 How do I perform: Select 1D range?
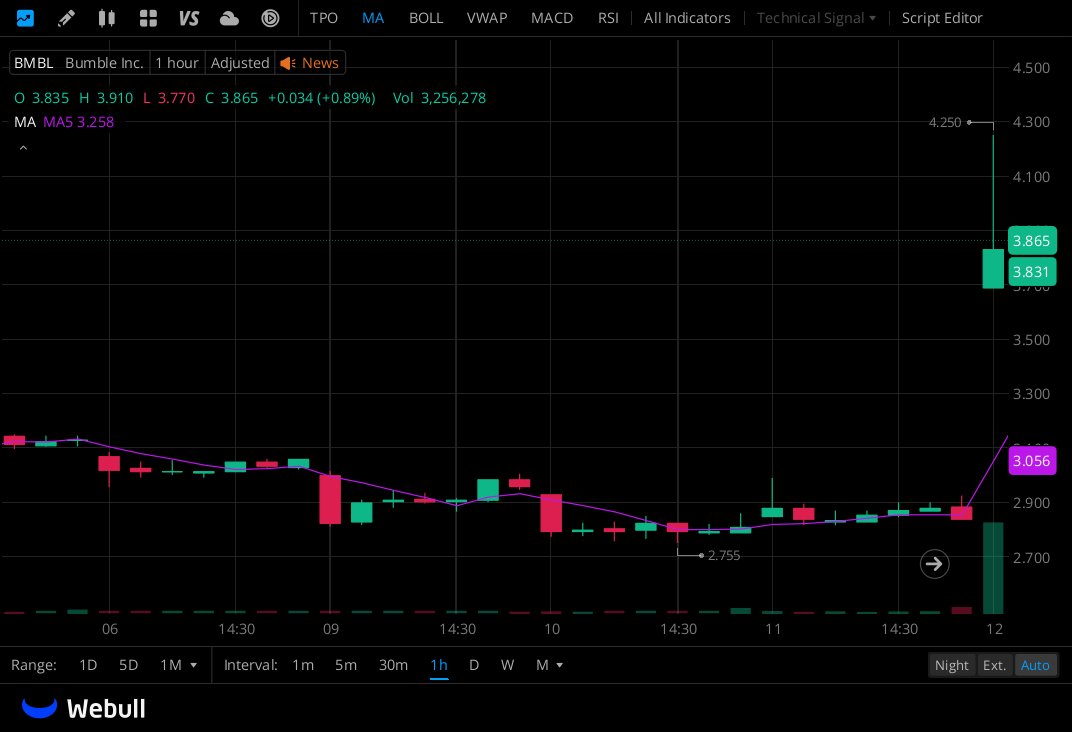coord(88,665)
